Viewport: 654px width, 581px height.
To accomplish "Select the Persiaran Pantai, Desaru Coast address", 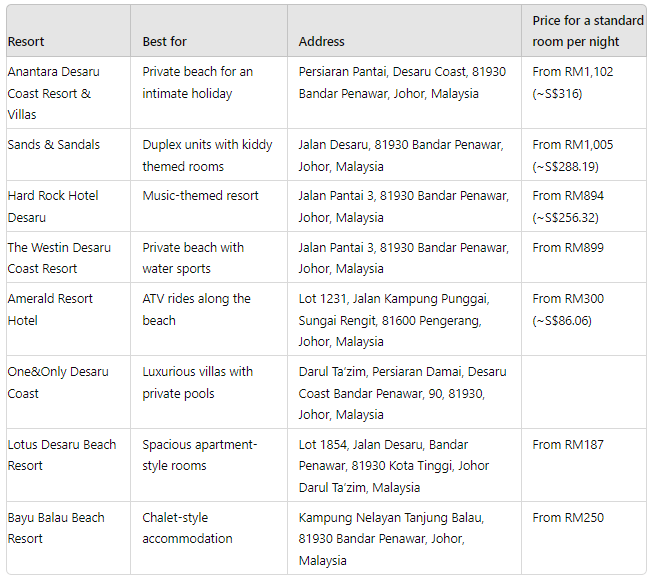I will pos(402,83).
